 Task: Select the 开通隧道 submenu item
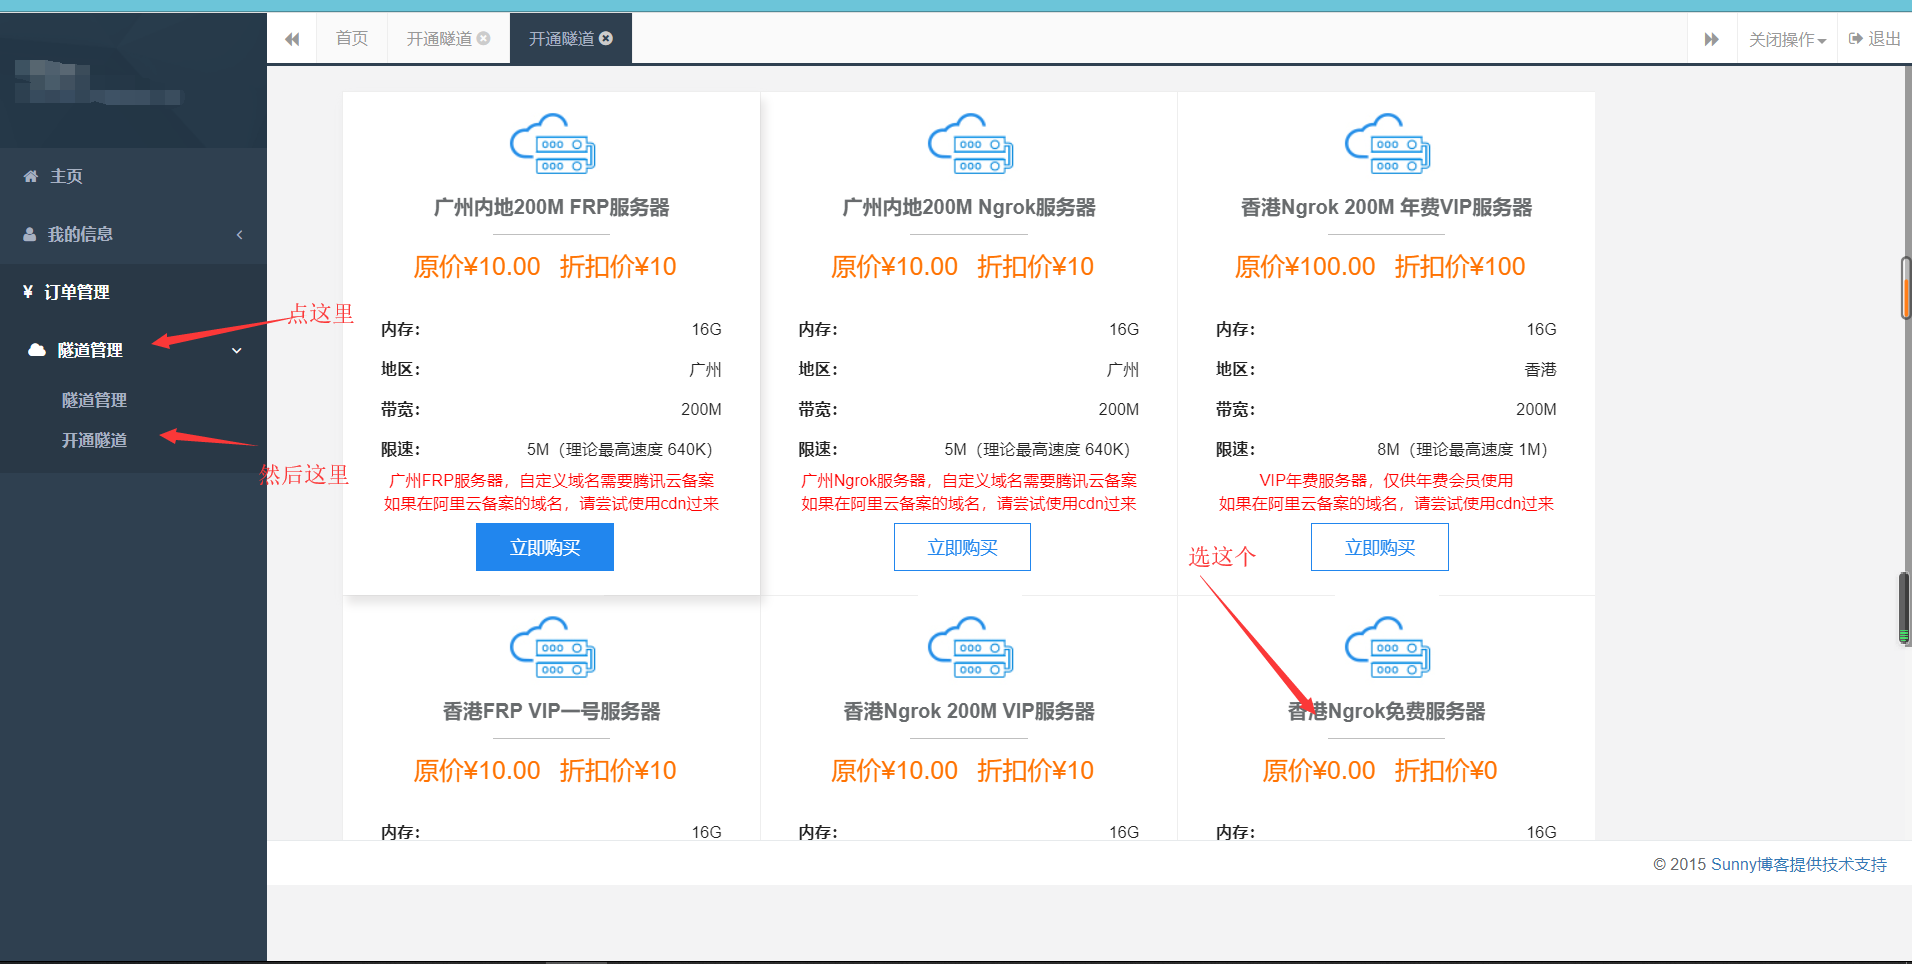(94, 440)
